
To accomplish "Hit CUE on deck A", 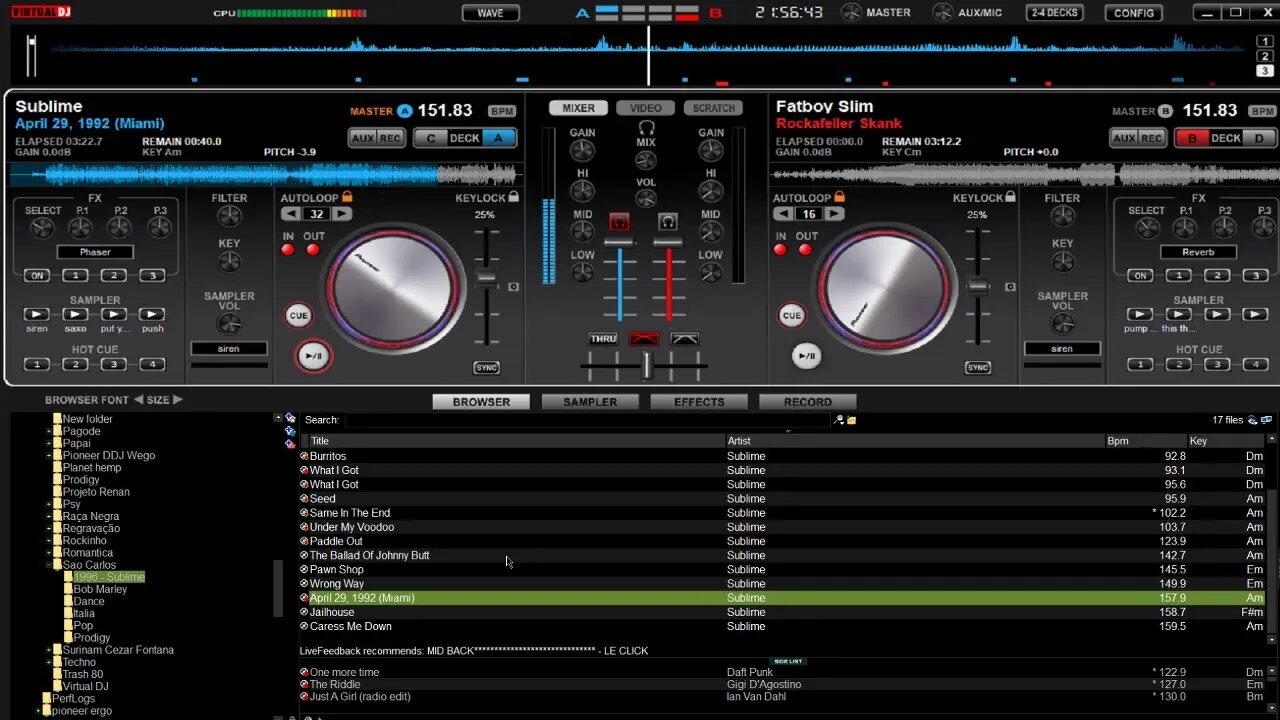I will point(298,315).
